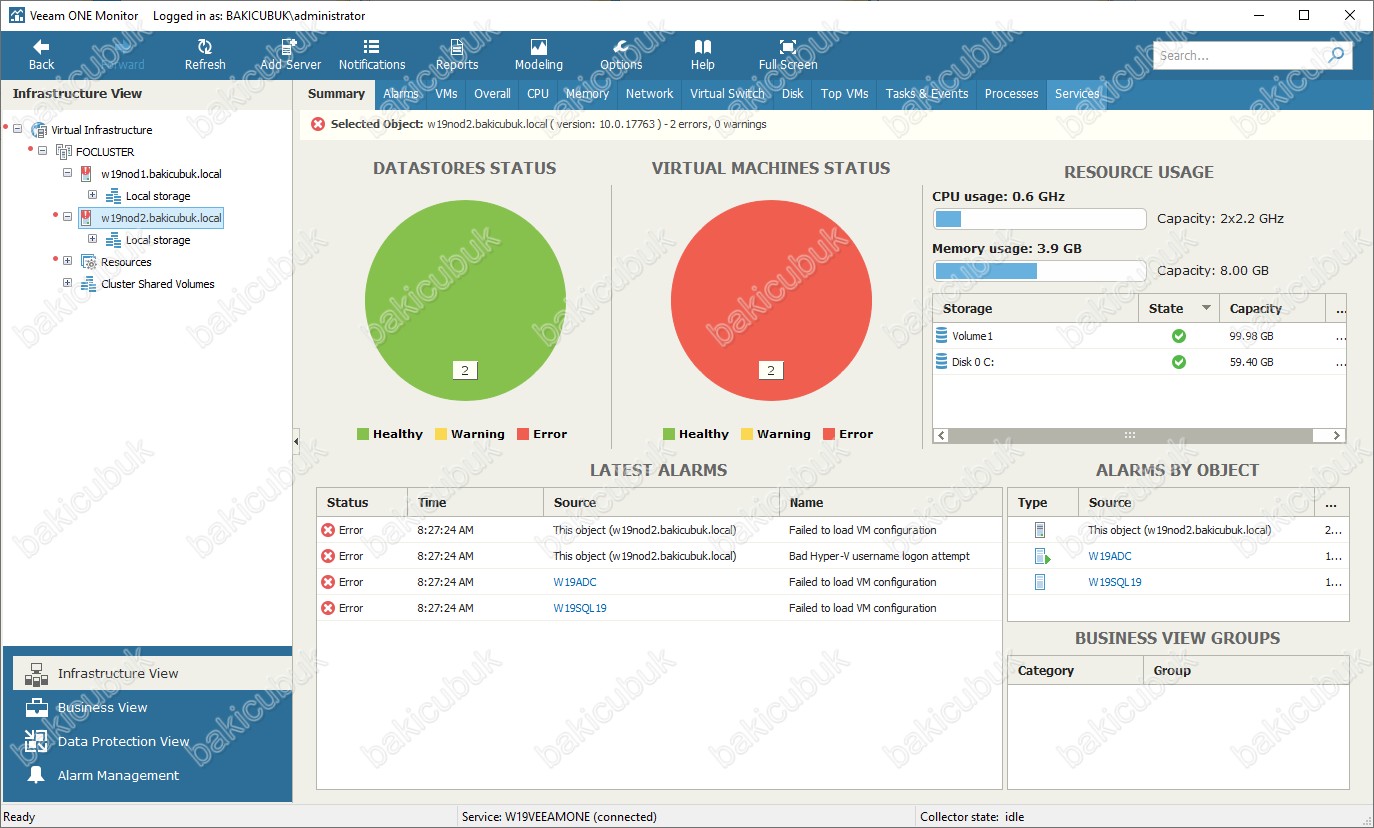Switch to Tasks & Events tab

(x=927, y=94)
